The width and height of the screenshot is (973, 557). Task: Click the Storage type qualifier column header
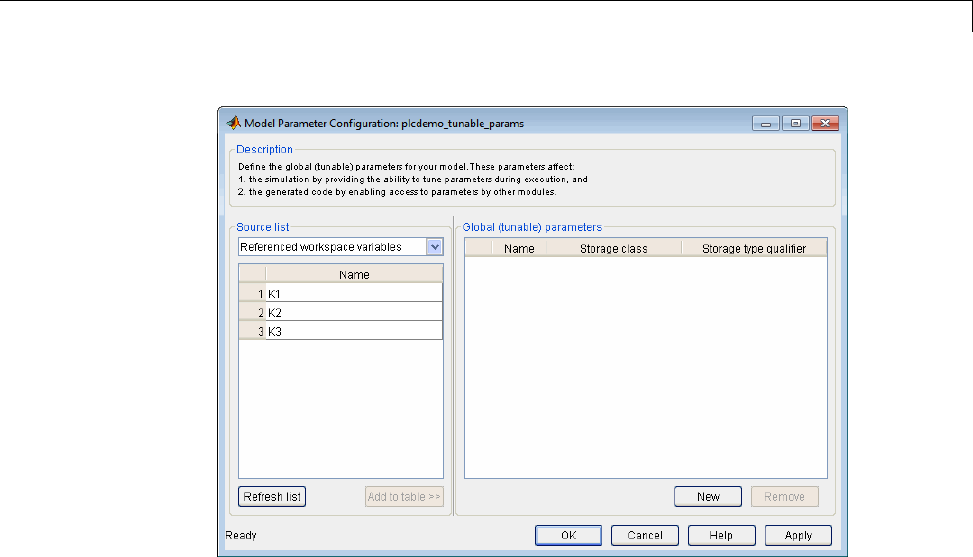pyautogui.click(x=754, y=248)
